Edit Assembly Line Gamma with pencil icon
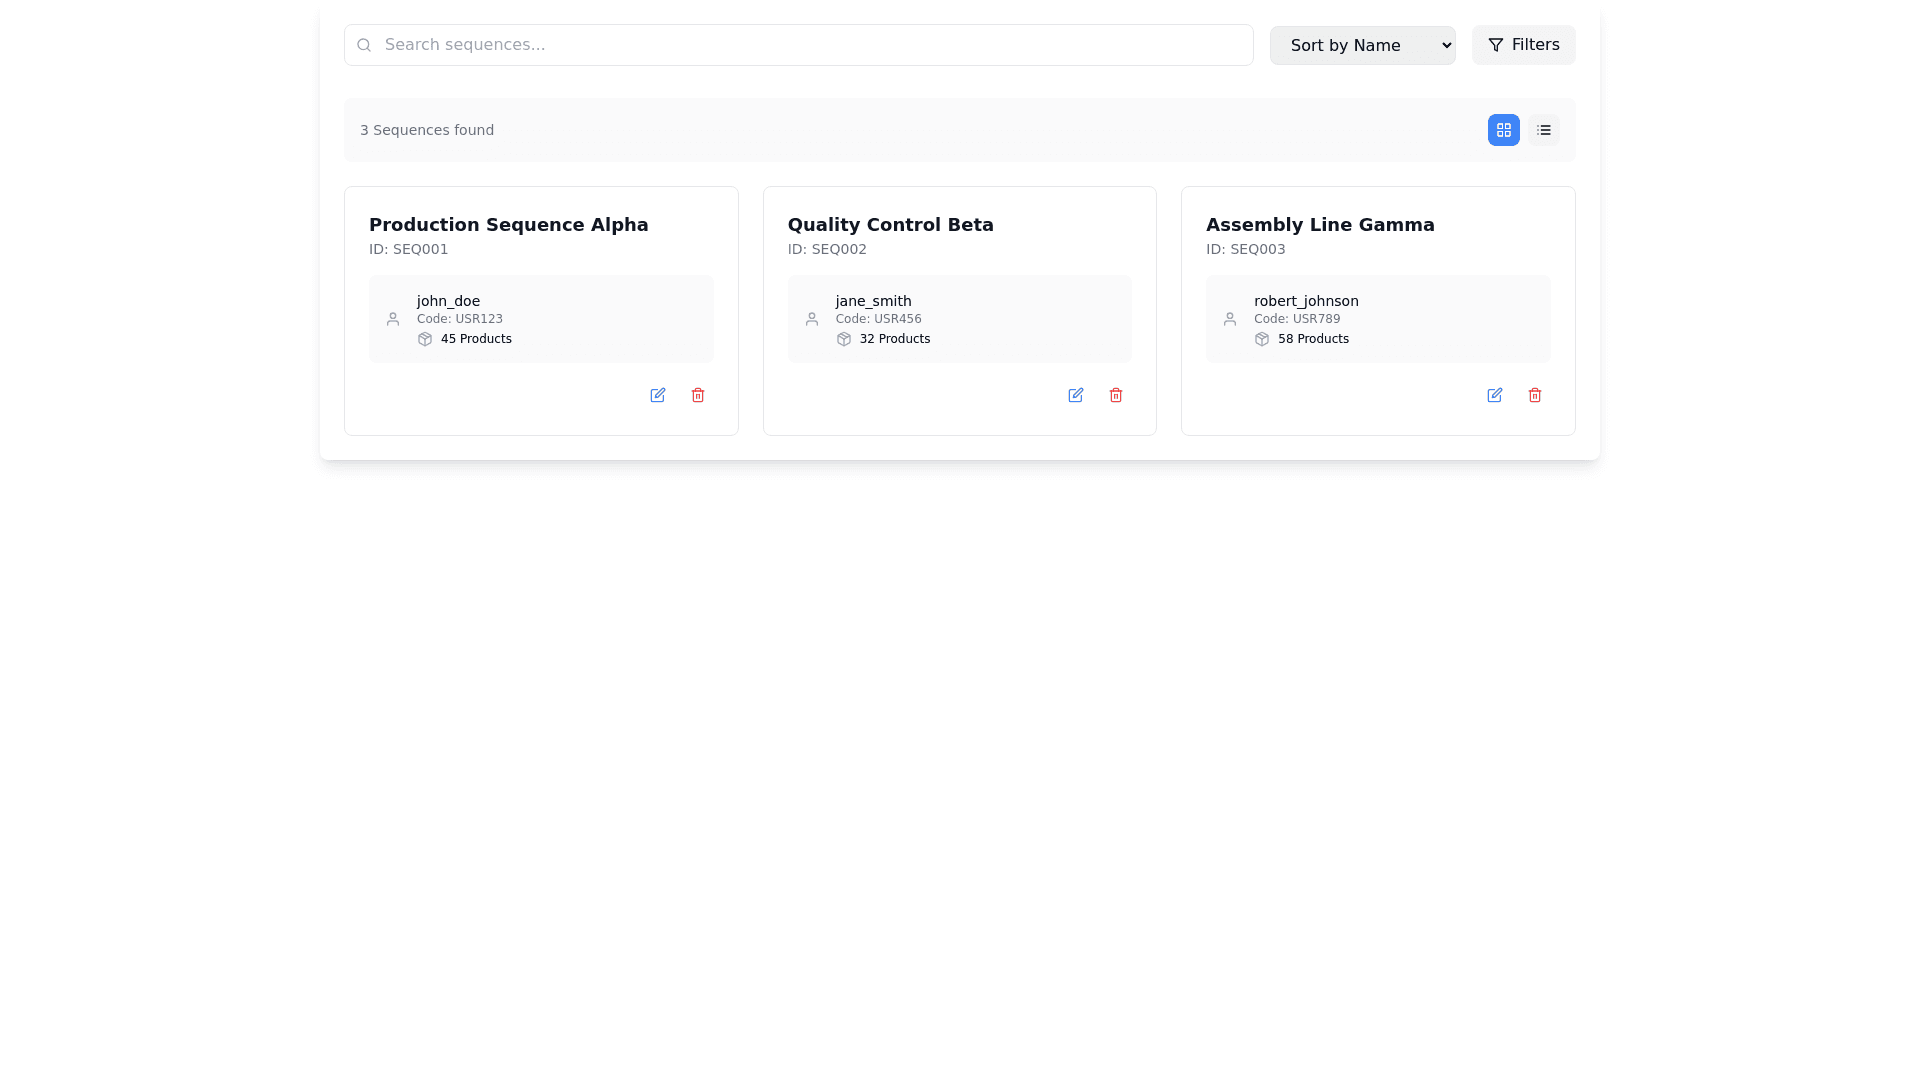Image resolution: width=1920 pixels, height=1080 pixels. [x=1494, y=395]
